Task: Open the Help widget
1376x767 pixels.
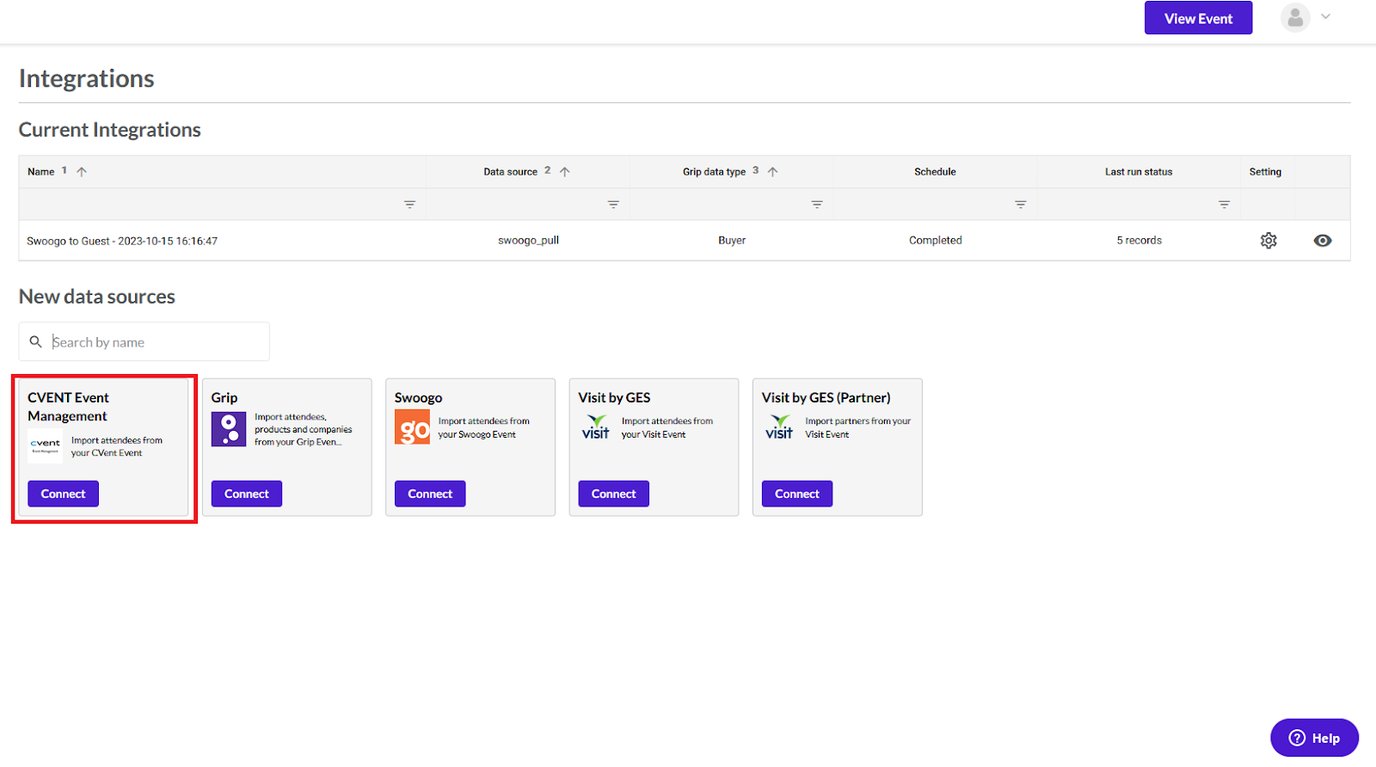Action: tap(1314, 737)
